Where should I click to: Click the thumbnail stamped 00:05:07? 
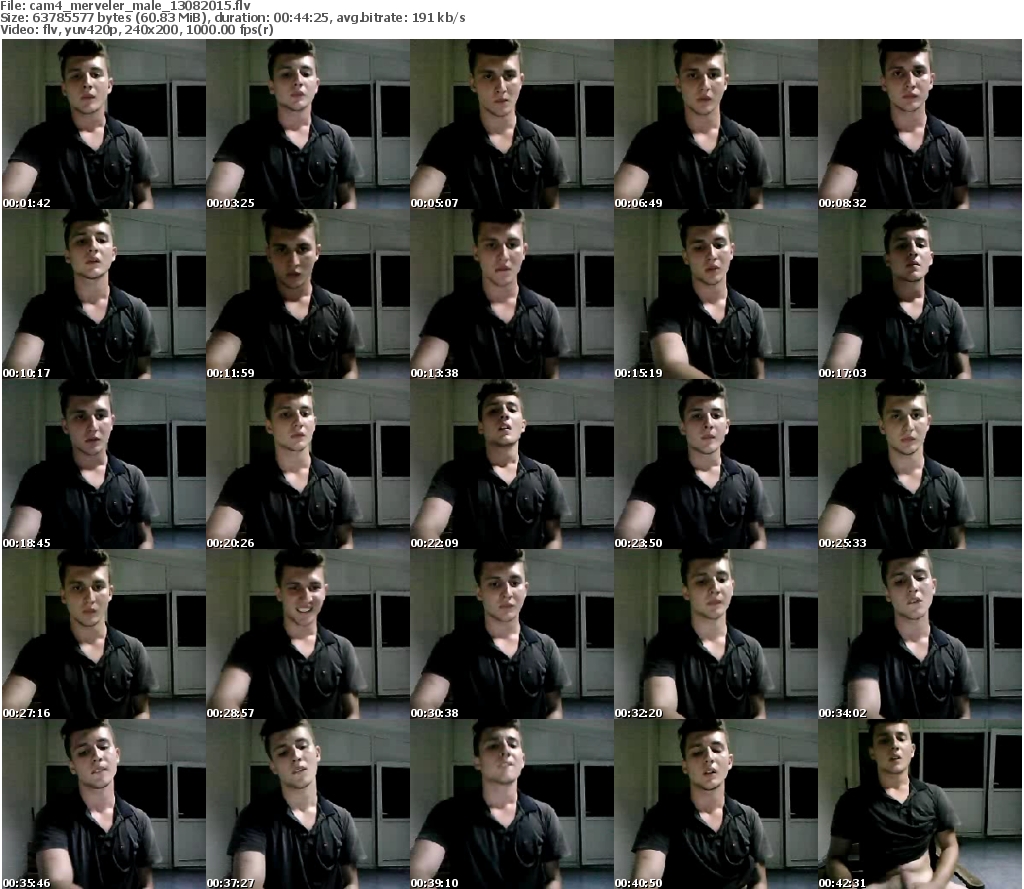(511, 124)
